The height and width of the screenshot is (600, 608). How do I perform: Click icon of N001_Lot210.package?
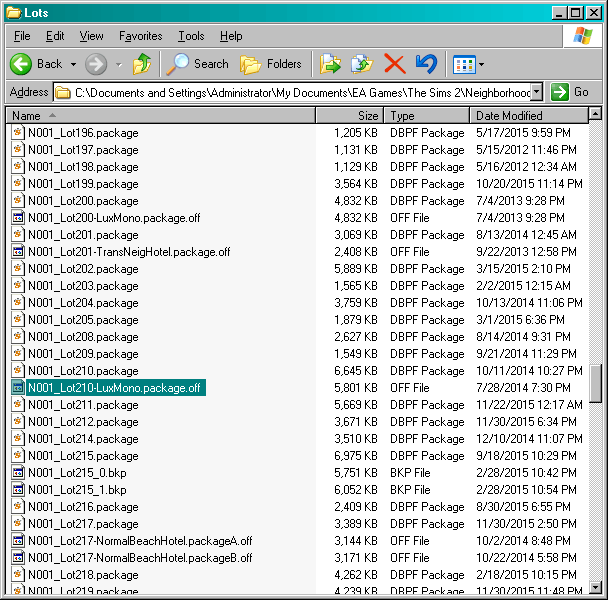coord(17,370)
